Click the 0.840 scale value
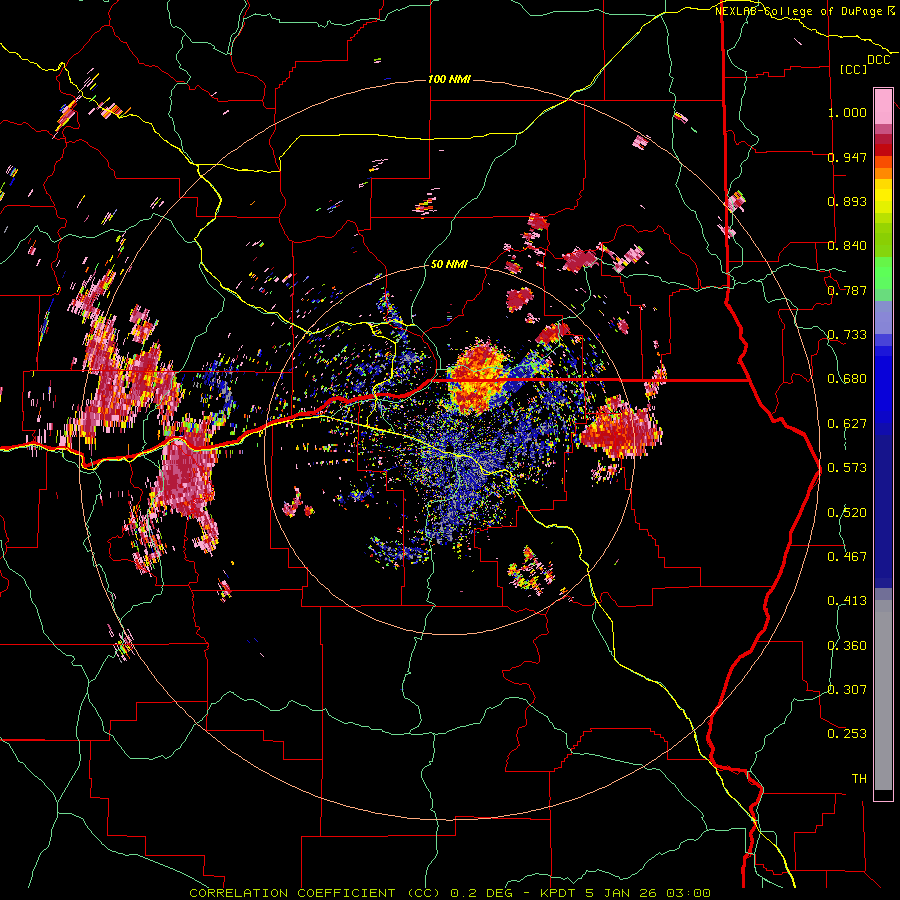The image size is (900, 900). [847, 246]
